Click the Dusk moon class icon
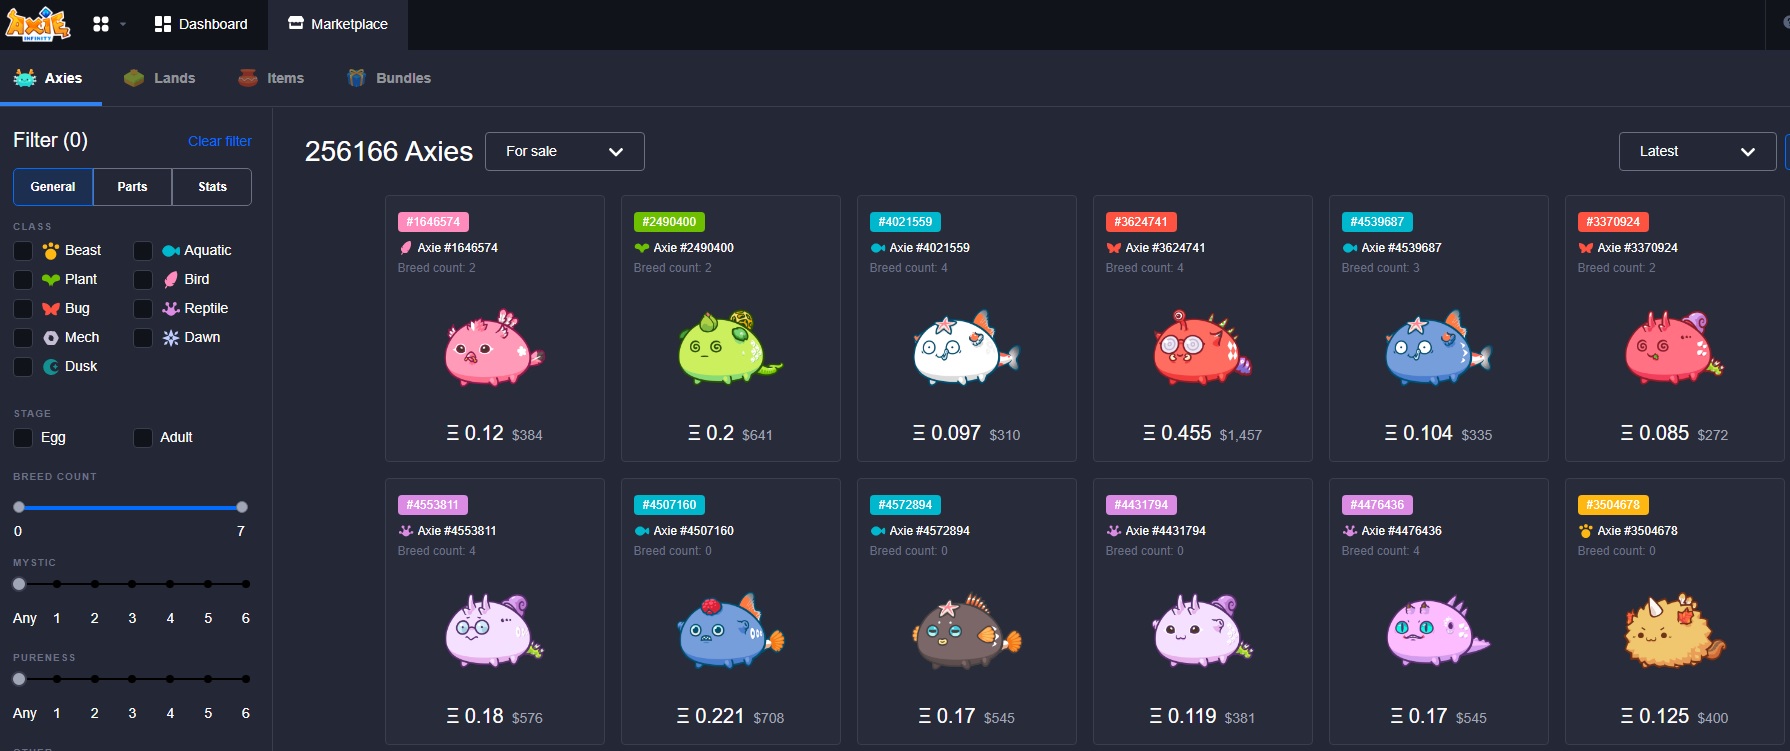The width and height of the screenshot is (1790, 751). pos(51,367)
